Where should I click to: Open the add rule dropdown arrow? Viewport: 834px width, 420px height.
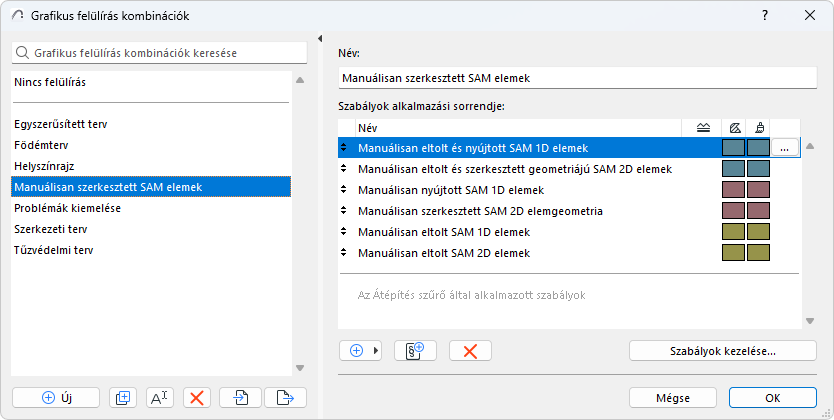[x=377, y=350]
